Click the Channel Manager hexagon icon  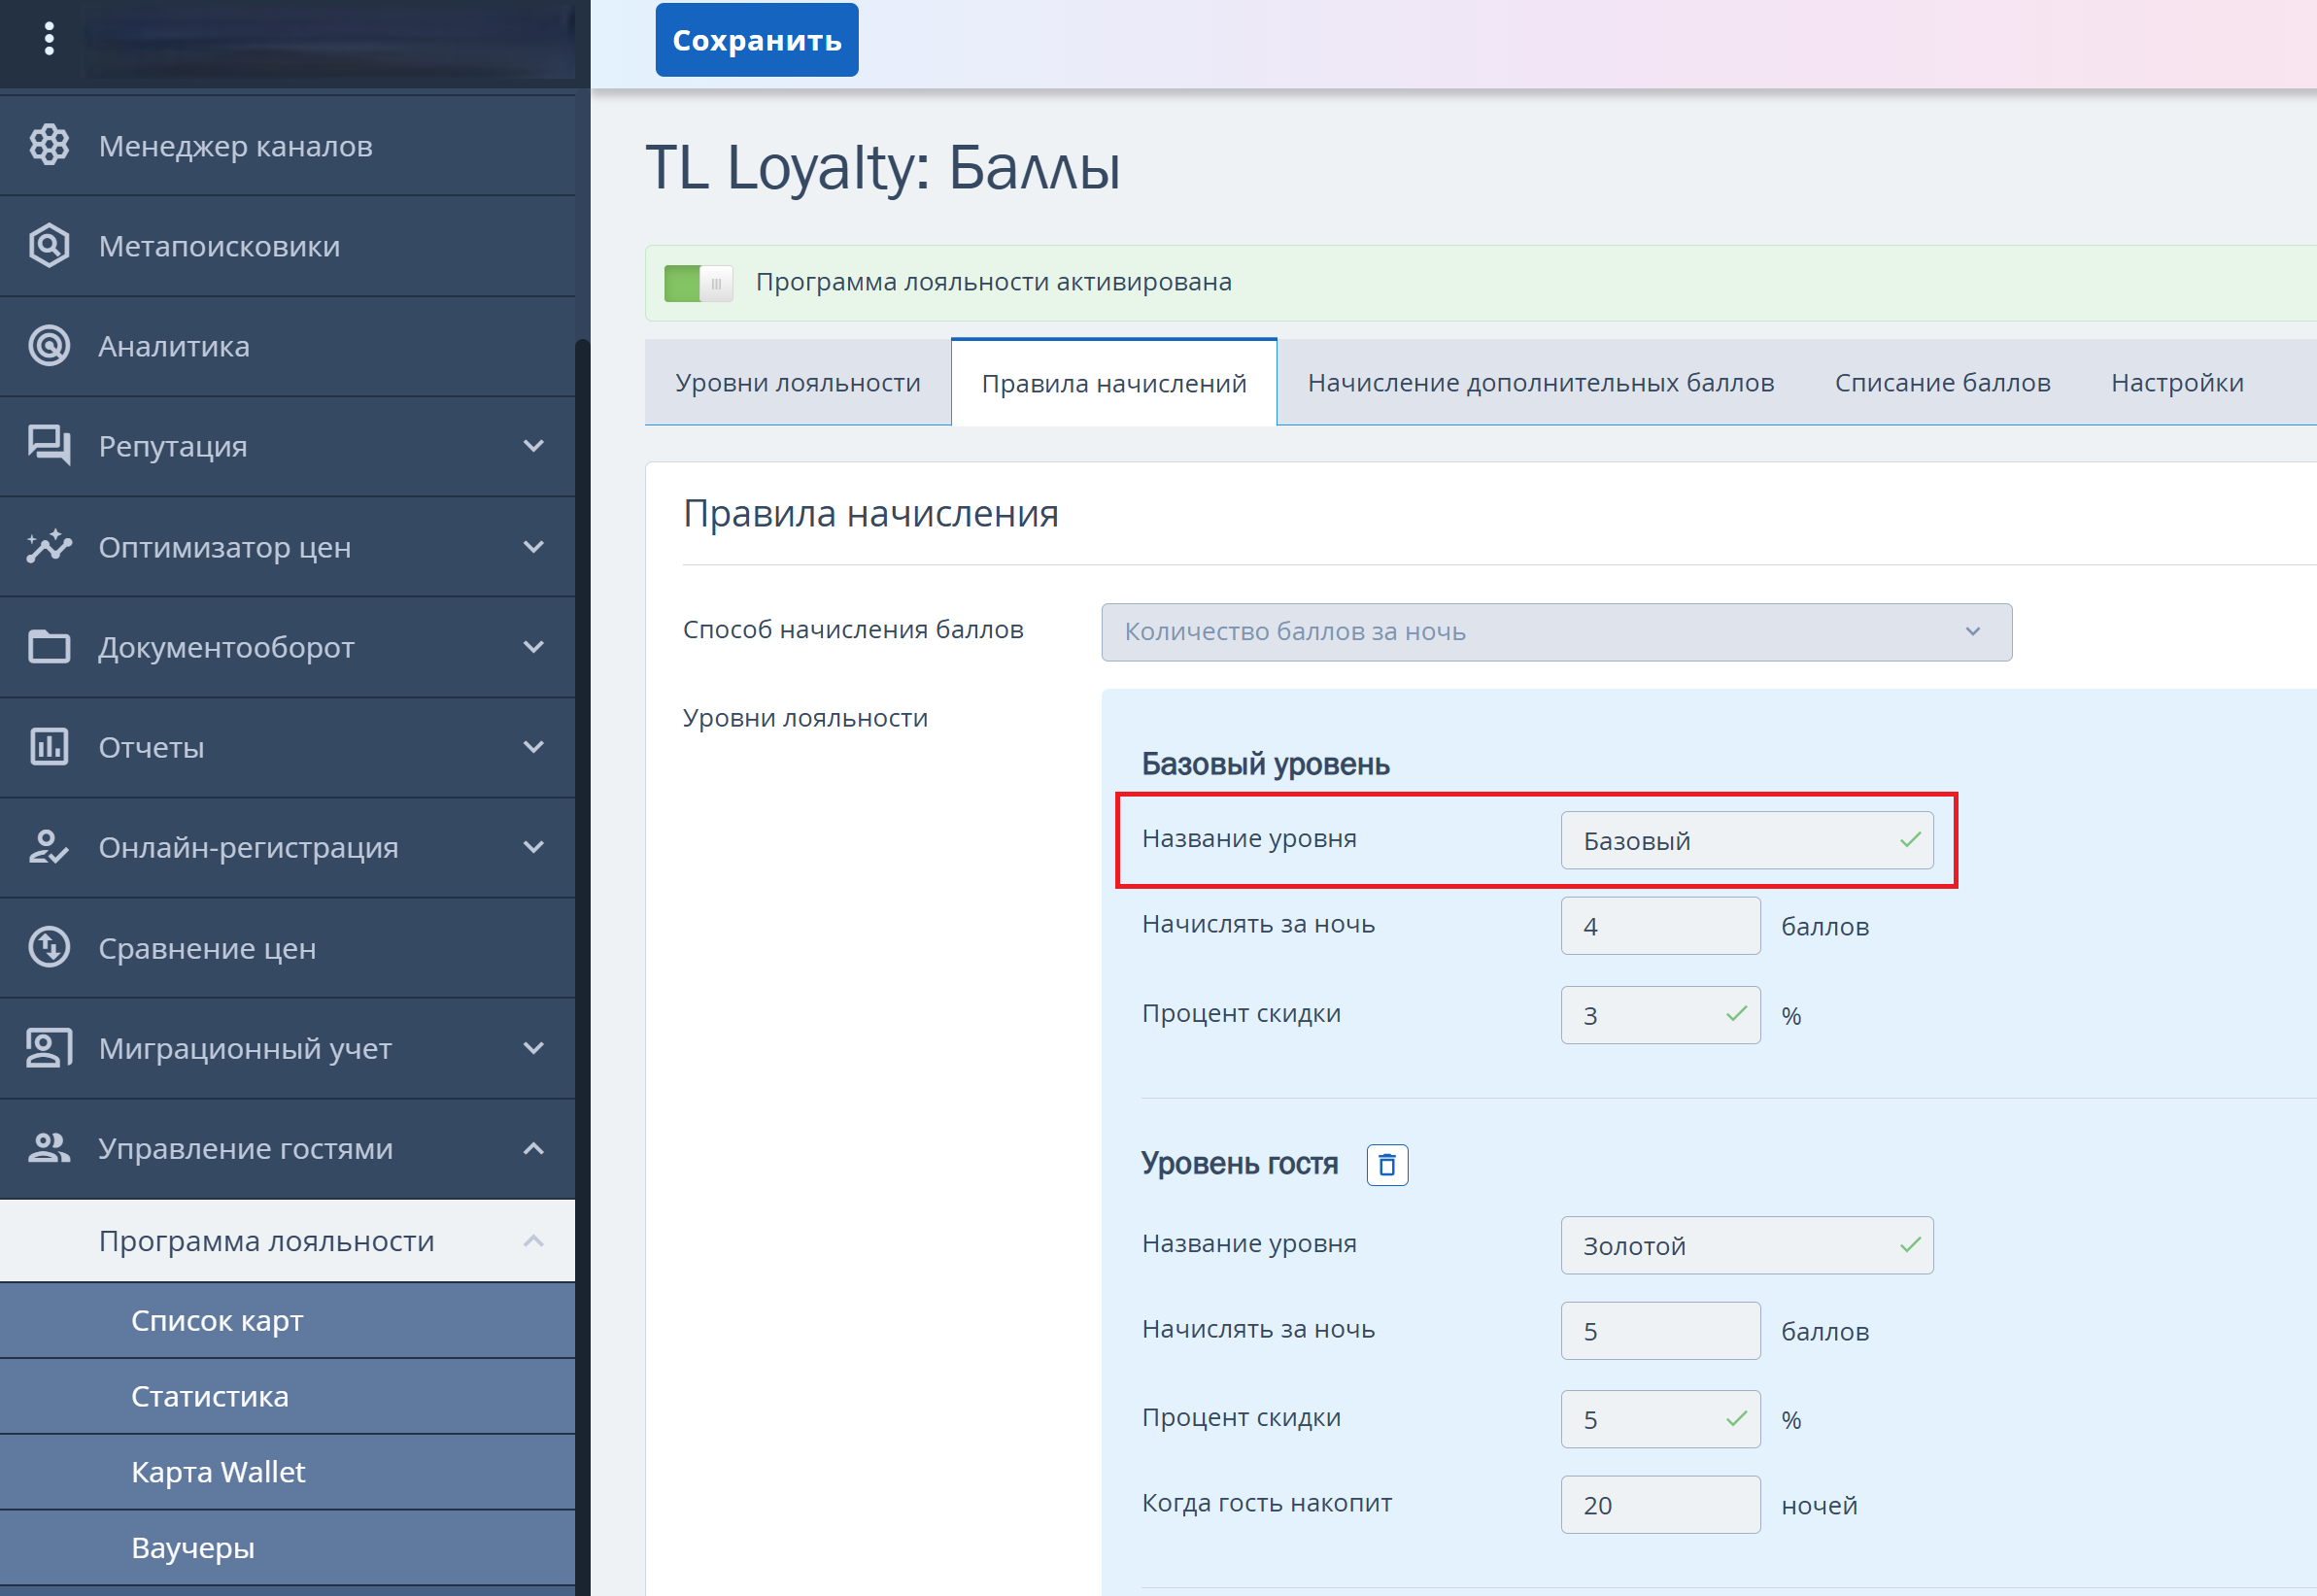point(48,146)
